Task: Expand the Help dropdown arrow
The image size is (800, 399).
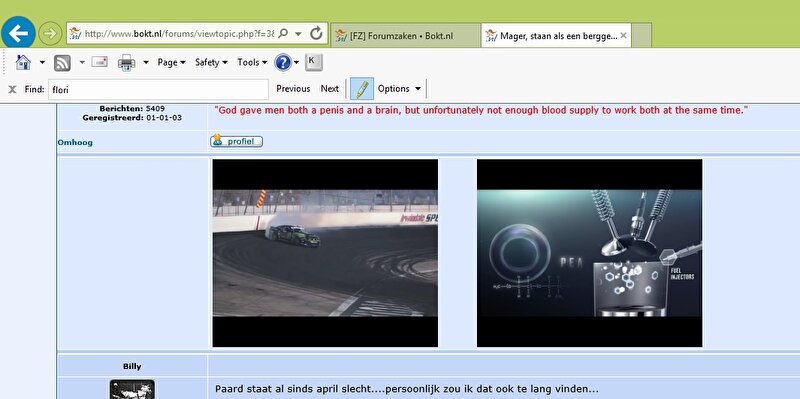Action: 296,63
